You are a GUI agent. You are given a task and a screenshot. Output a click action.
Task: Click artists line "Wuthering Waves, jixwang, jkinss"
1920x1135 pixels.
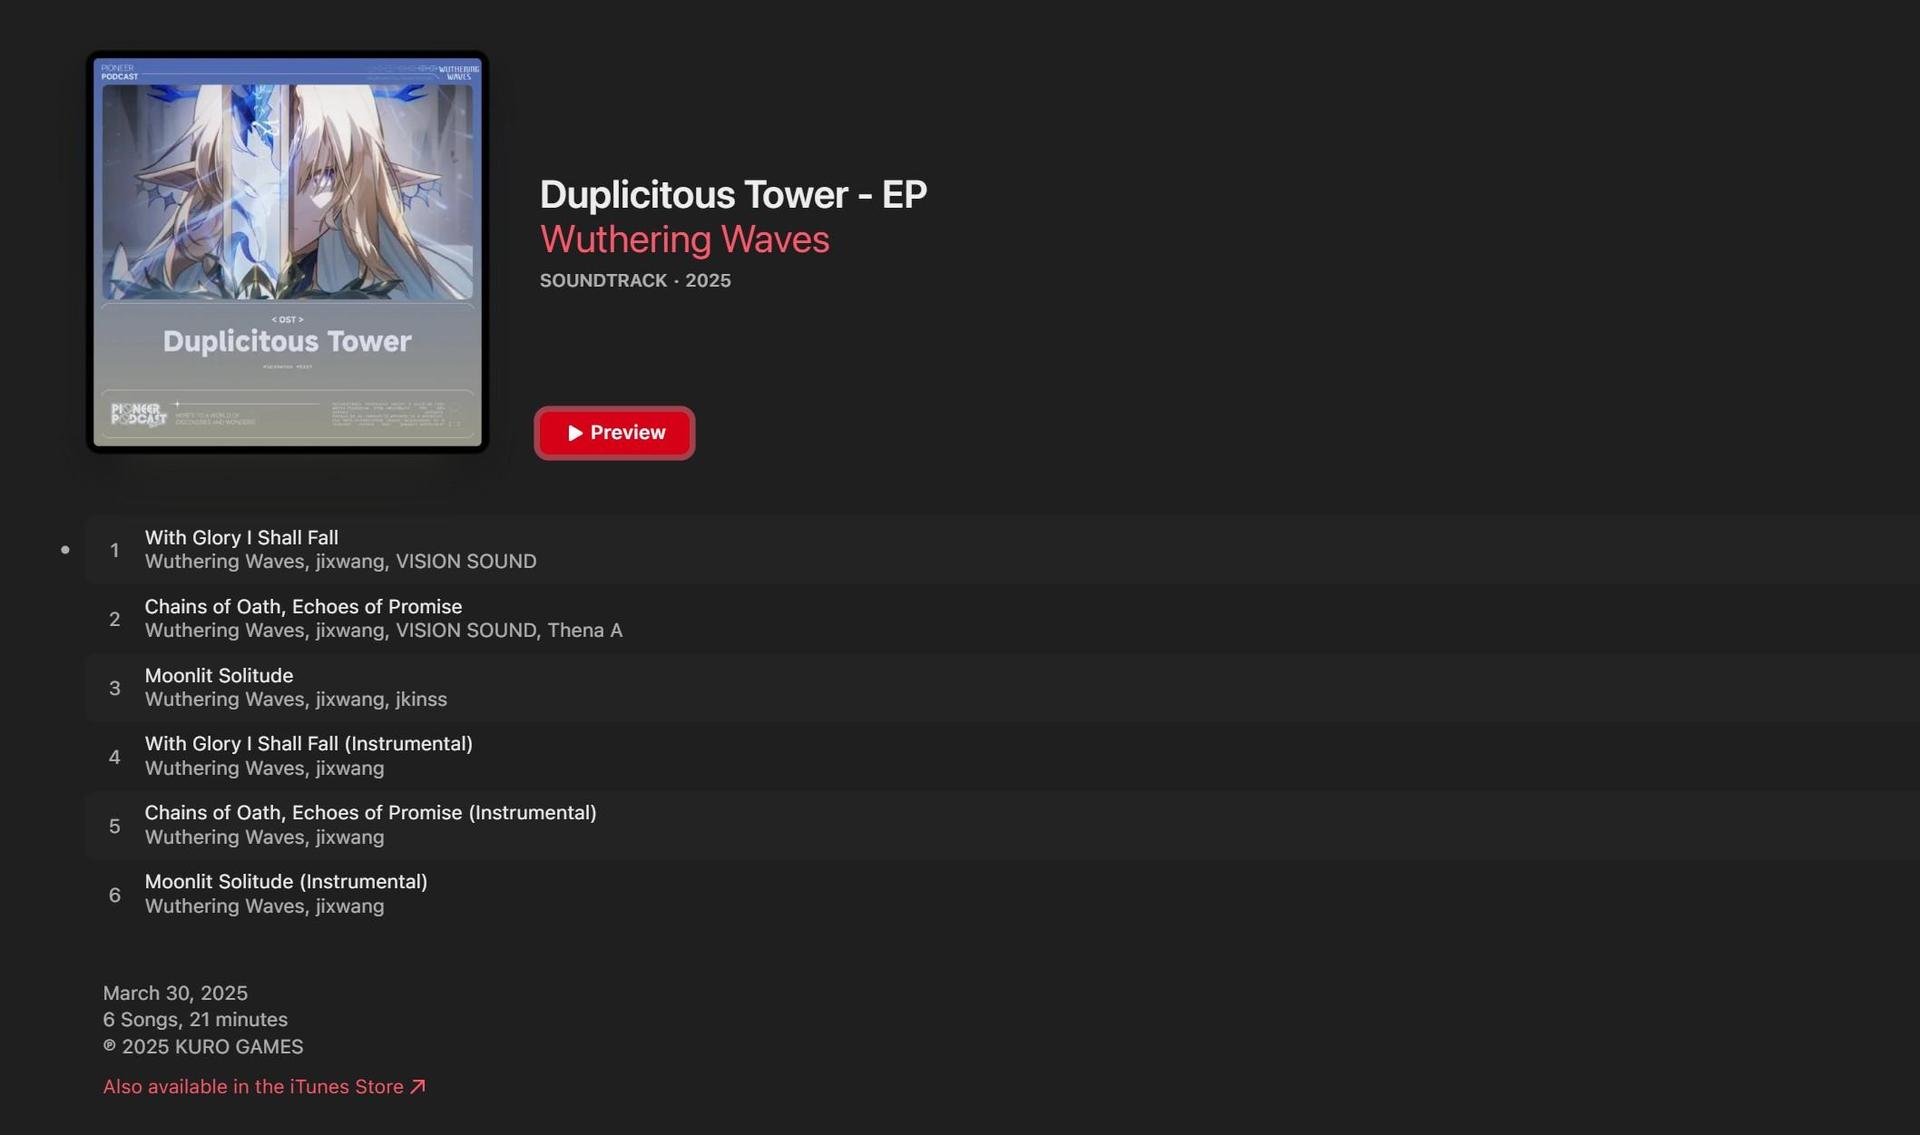point(296,700)
